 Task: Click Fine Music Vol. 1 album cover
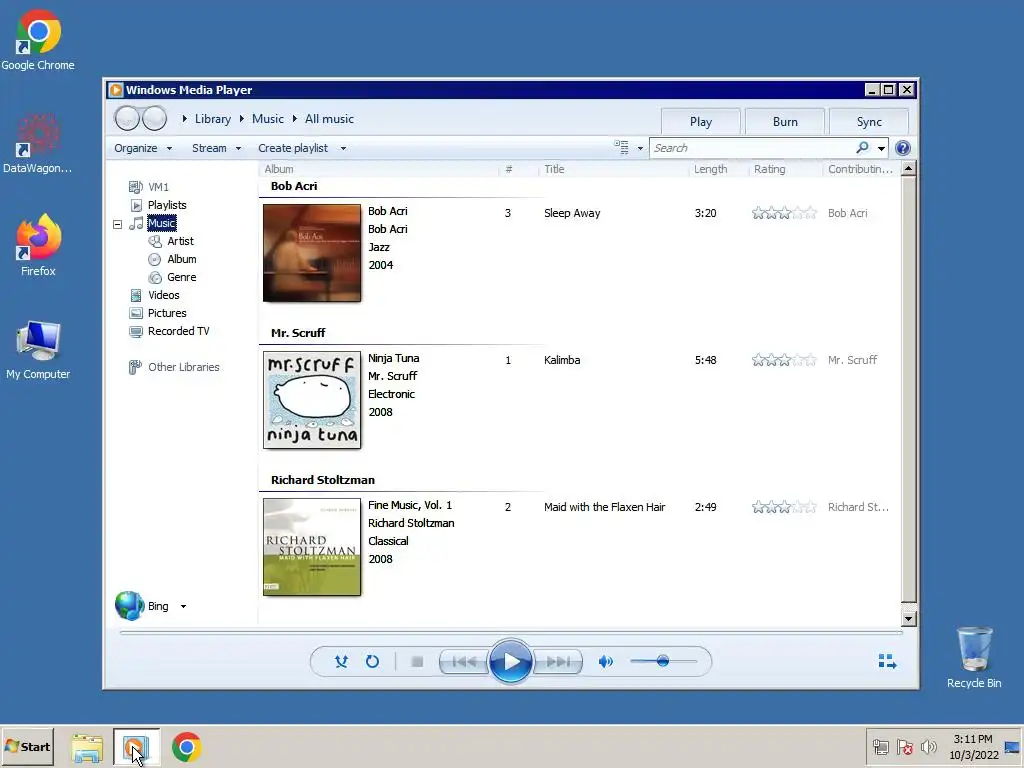(x=312, y=547)
